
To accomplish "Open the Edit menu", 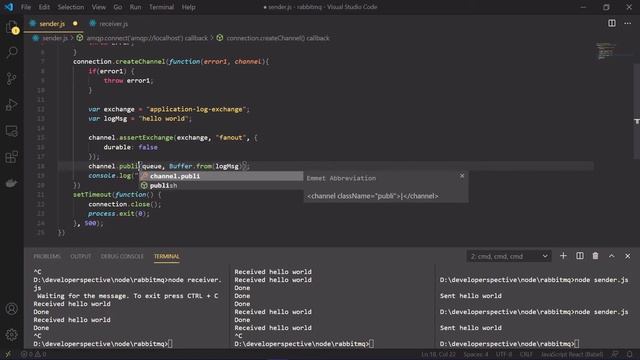I will coord(44,7).
